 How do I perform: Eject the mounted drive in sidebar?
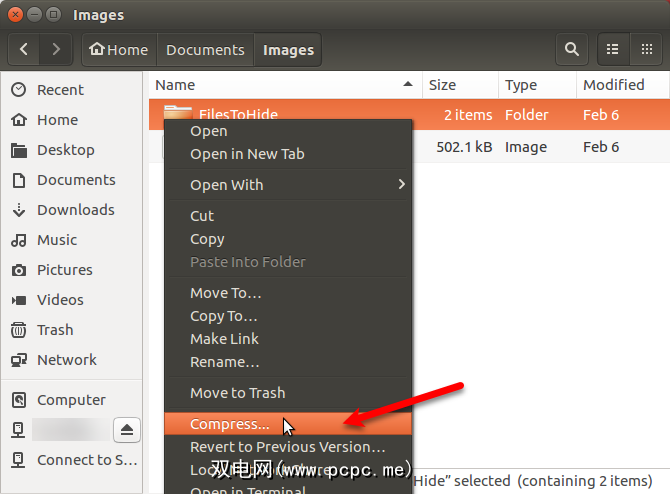[129, 429]
